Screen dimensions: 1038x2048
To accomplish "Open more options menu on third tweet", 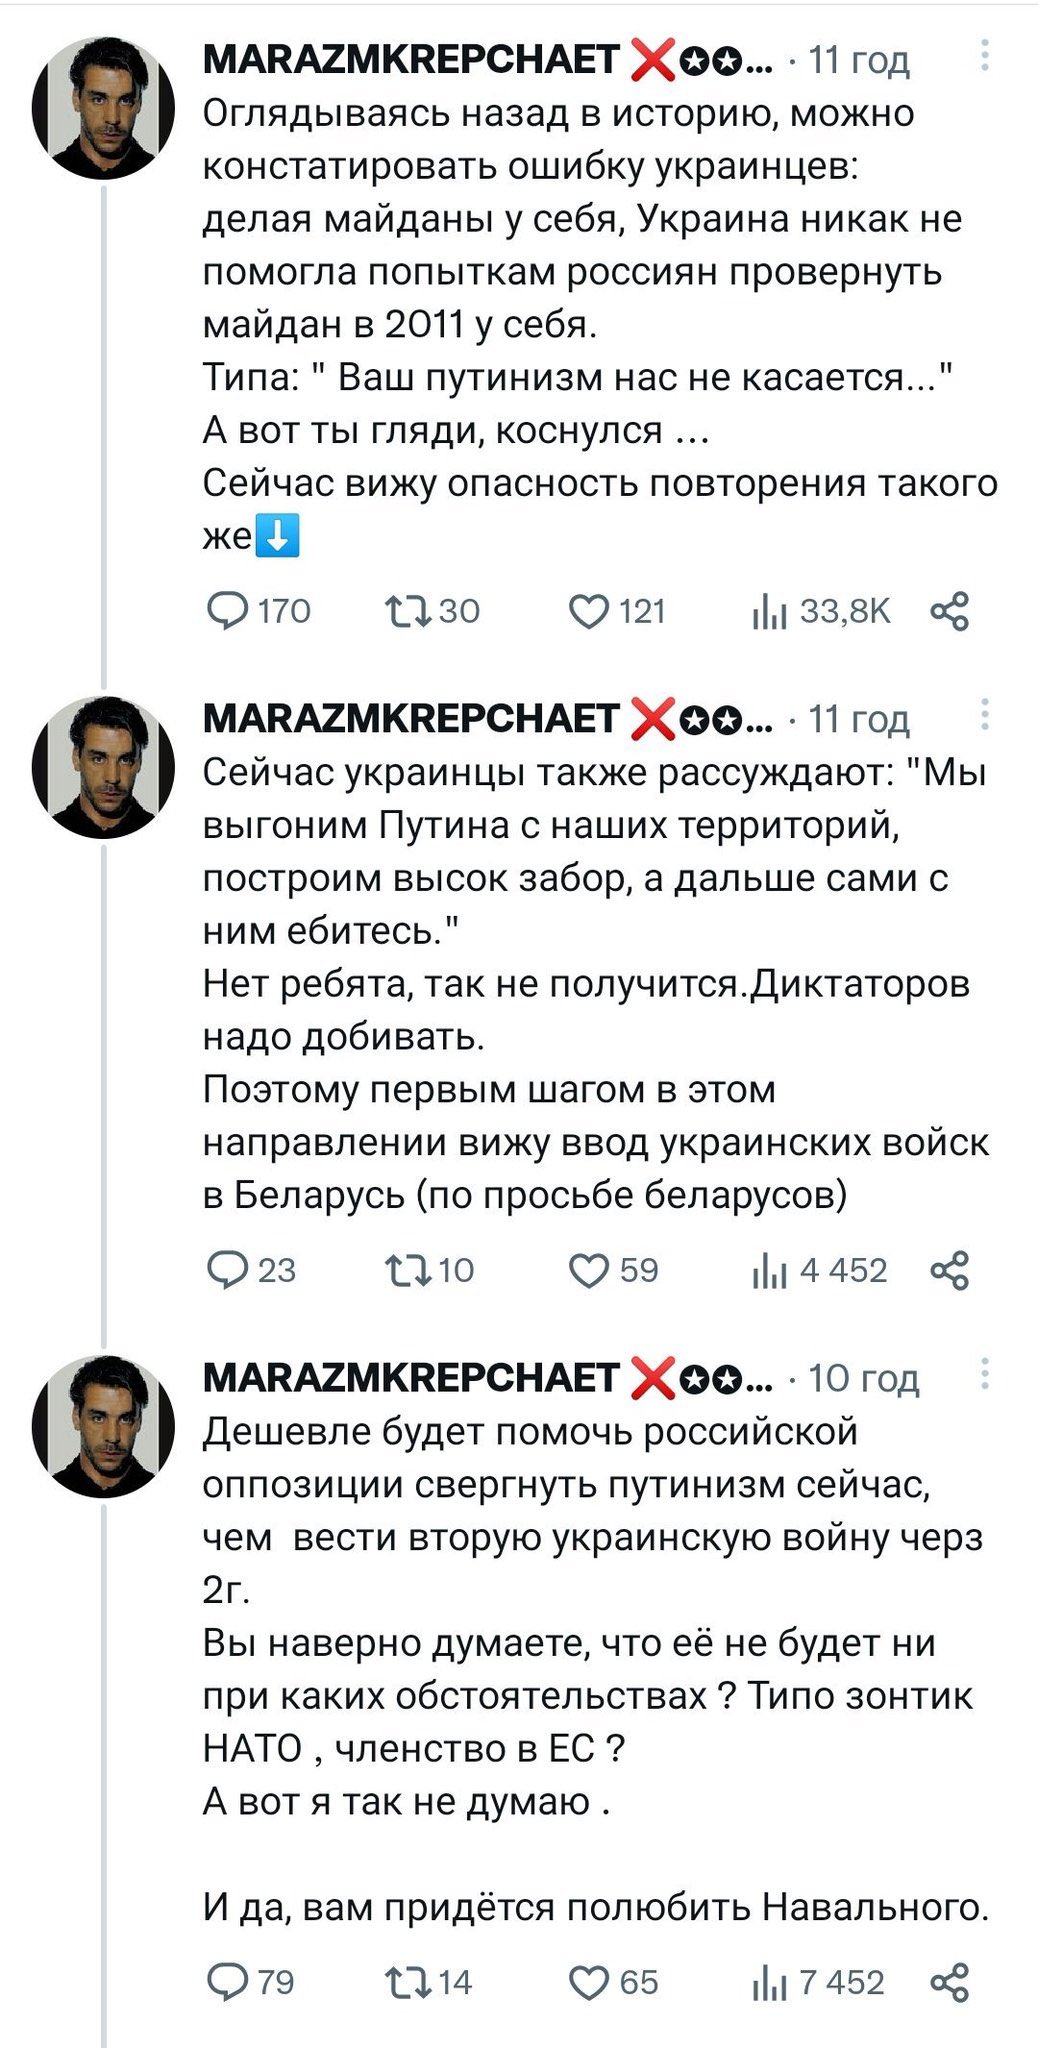I will pyautogui.click(x=985, y=1374).
